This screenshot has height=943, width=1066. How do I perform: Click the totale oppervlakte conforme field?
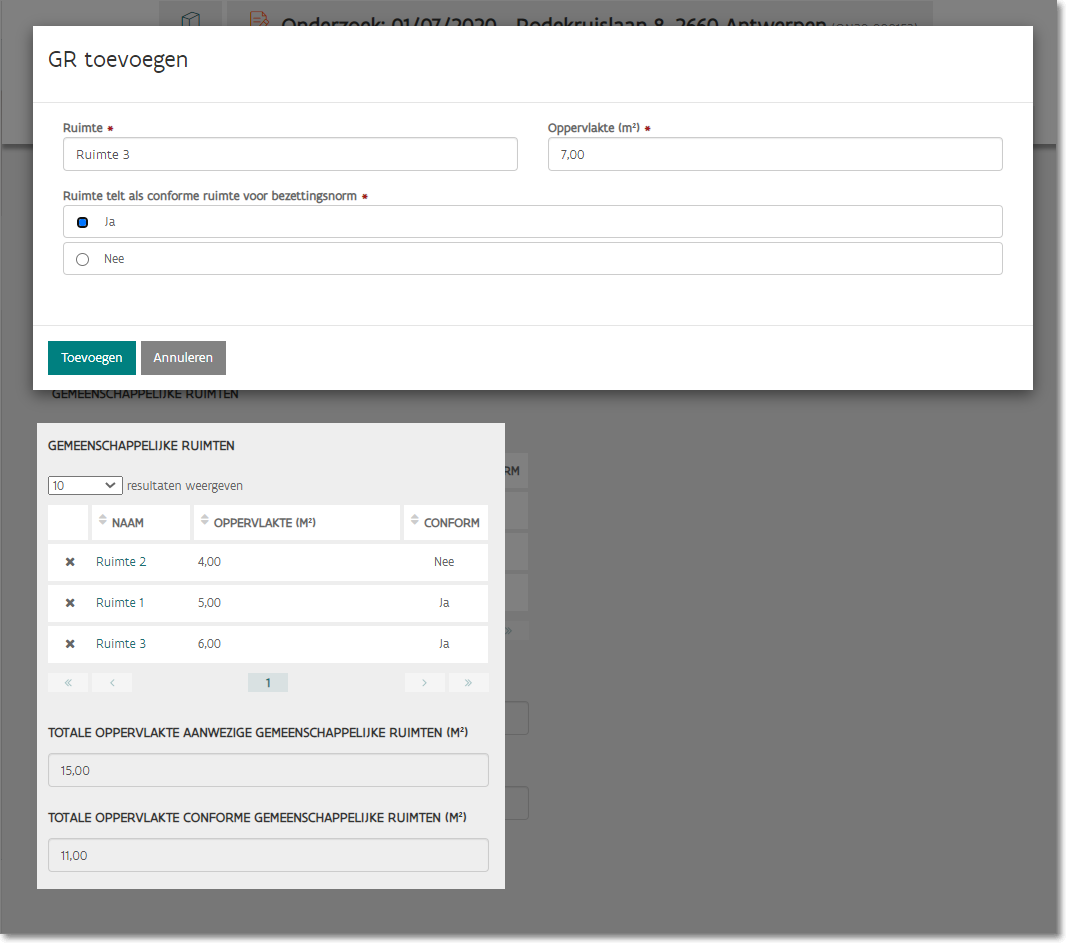[268, 855]
